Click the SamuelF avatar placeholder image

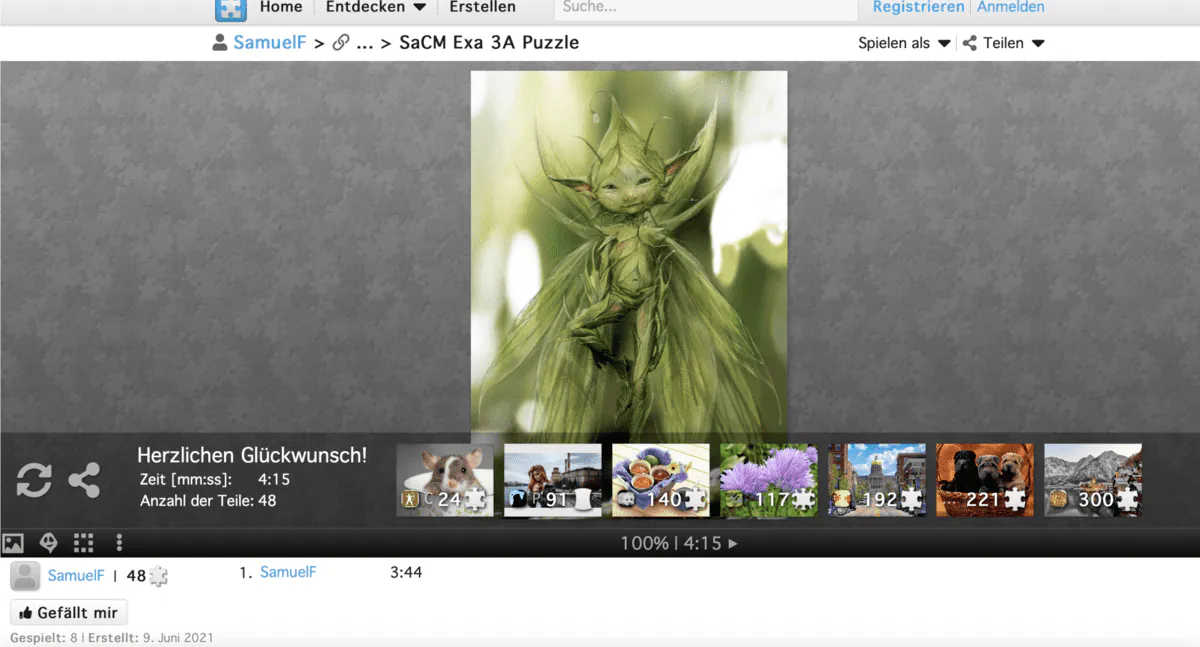click(25, 576)
